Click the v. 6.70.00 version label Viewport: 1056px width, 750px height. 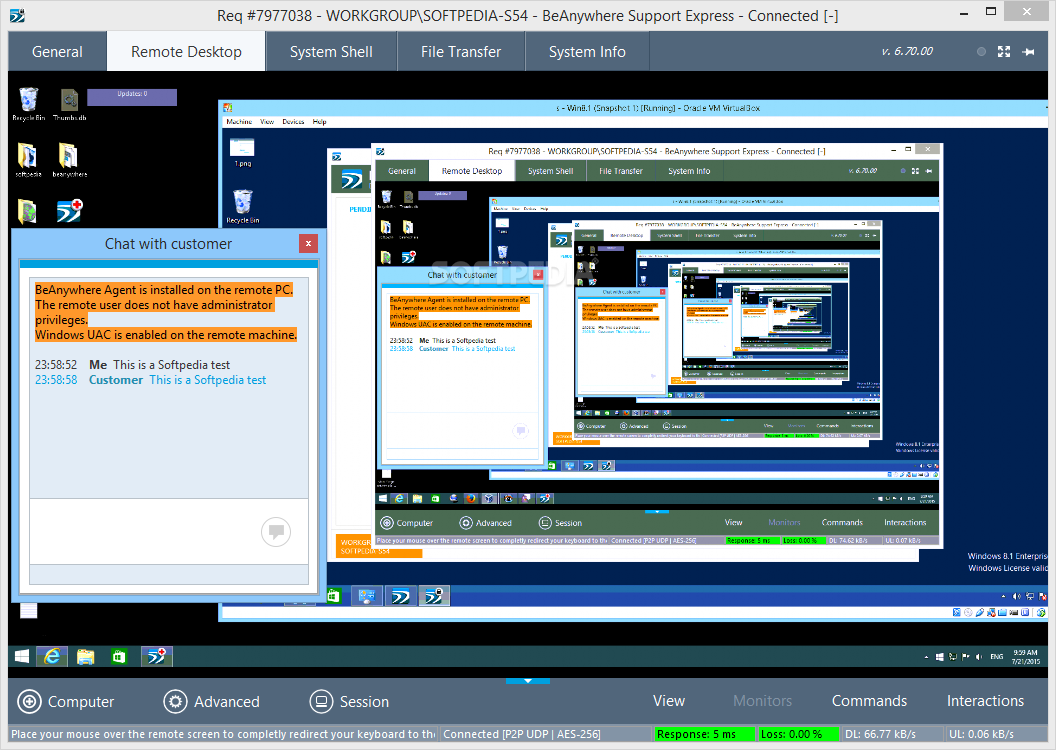[906, 51]
